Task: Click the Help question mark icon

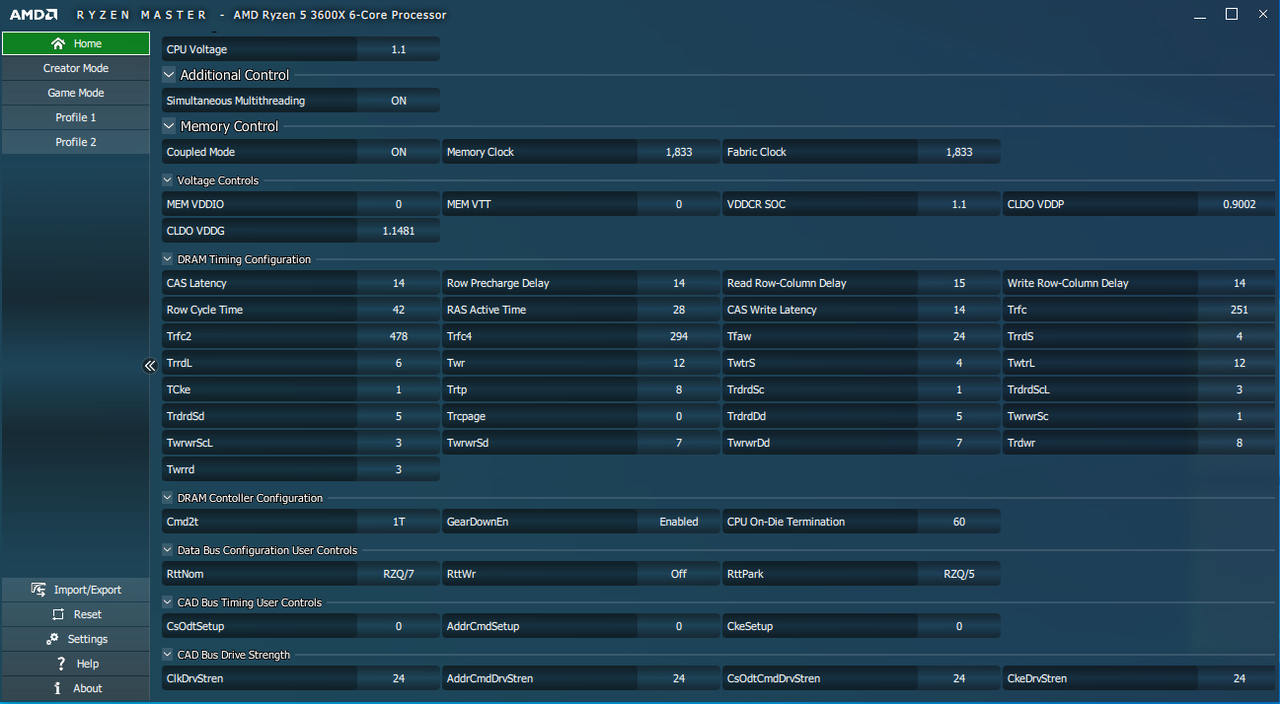Action: [x=61, y=663]
